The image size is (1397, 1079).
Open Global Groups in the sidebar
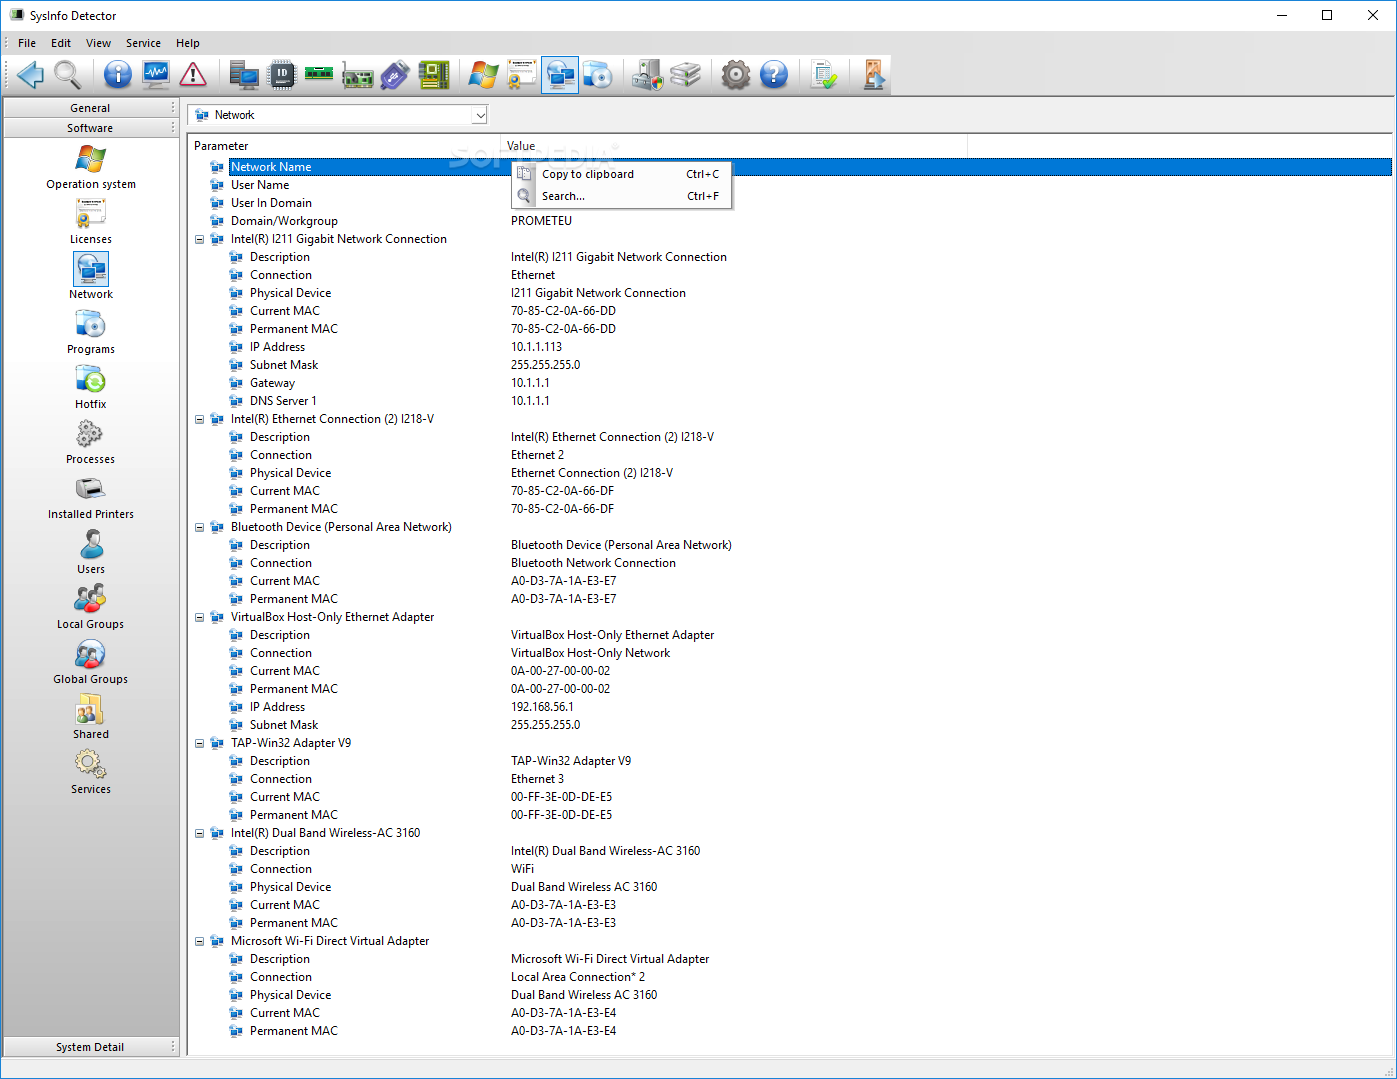tap(91, 662)
